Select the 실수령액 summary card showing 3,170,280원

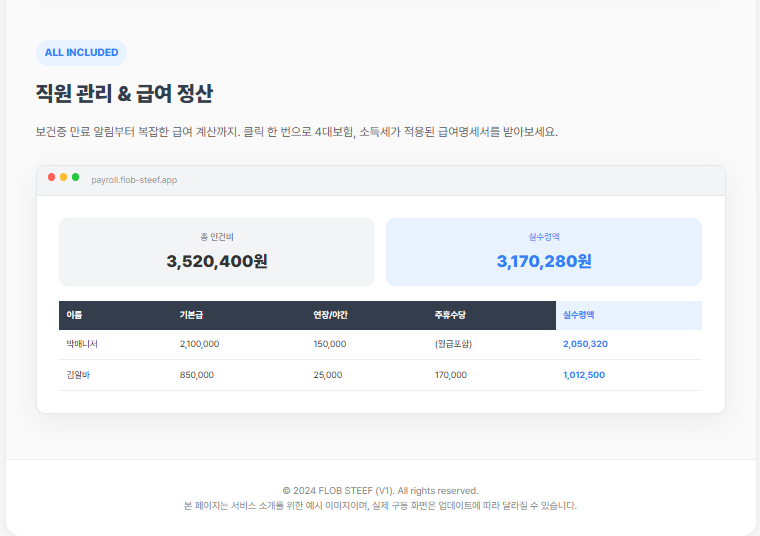544,252
